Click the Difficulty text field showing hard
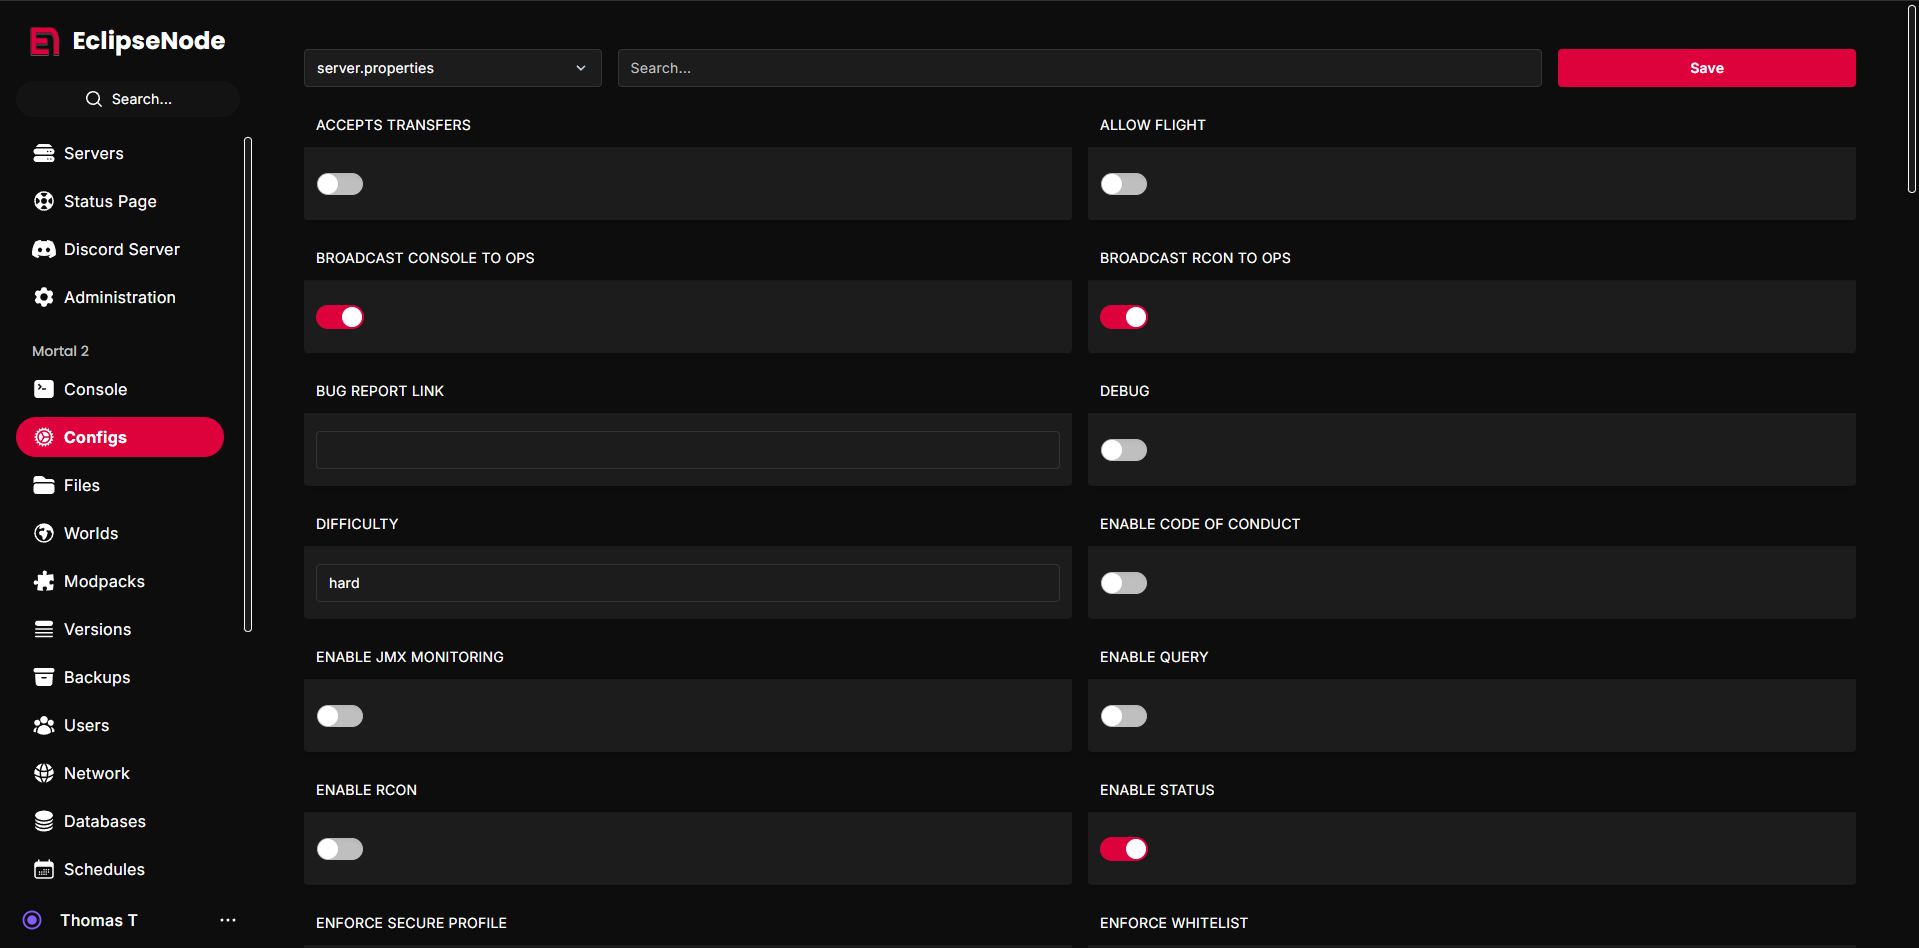This screenshot has height=948, width=1919. (x=687, y=582)
